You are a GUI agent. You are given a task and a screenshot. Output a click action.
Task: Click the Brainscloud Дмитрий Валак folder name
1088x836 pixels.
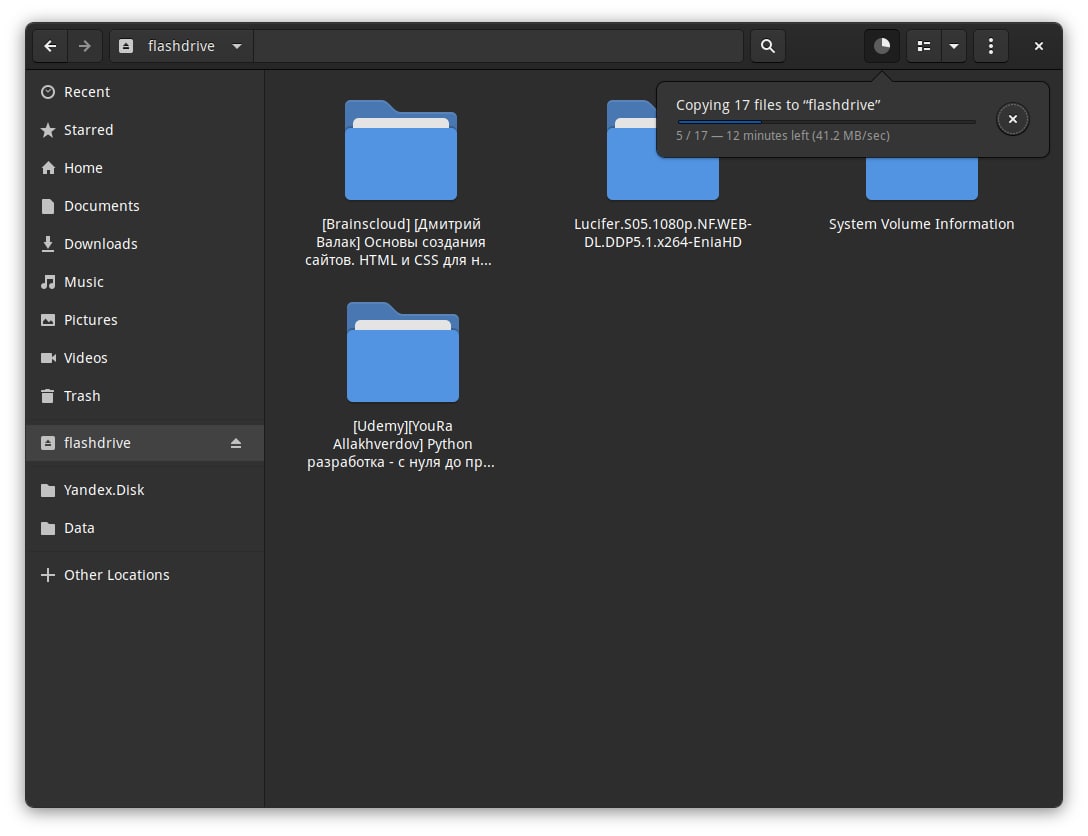399,242
